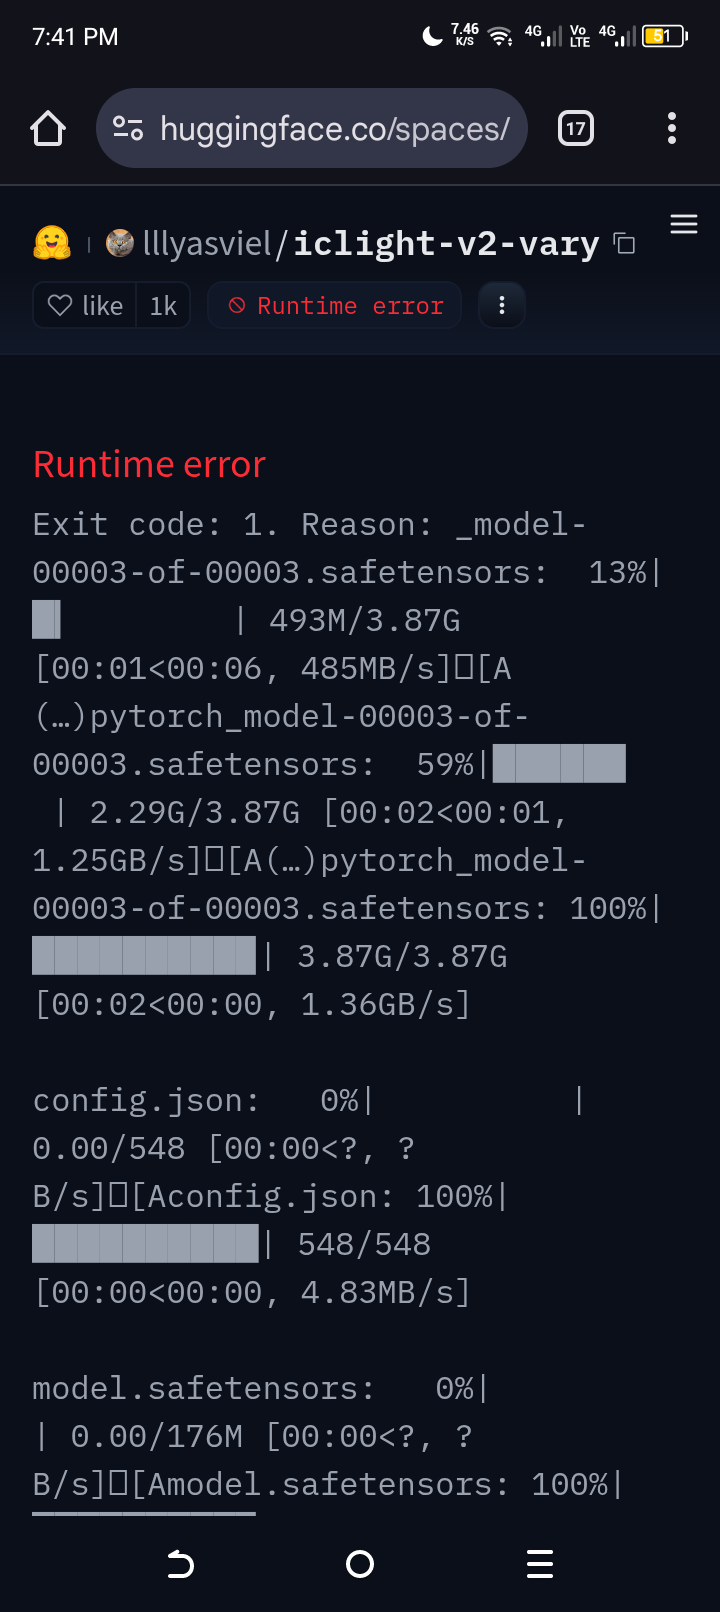Open the iclight-v2-vary space link
The height and width of the screenshot is (1612, 720).
click(446, 243)
